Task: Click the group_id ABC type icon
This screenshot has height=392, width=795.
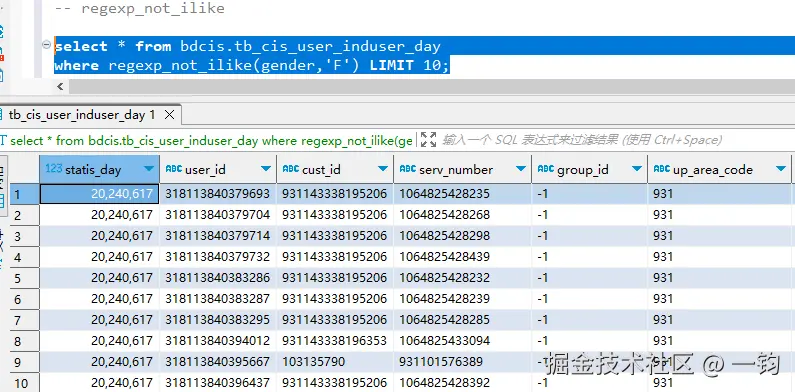Action: coord(546,168)
